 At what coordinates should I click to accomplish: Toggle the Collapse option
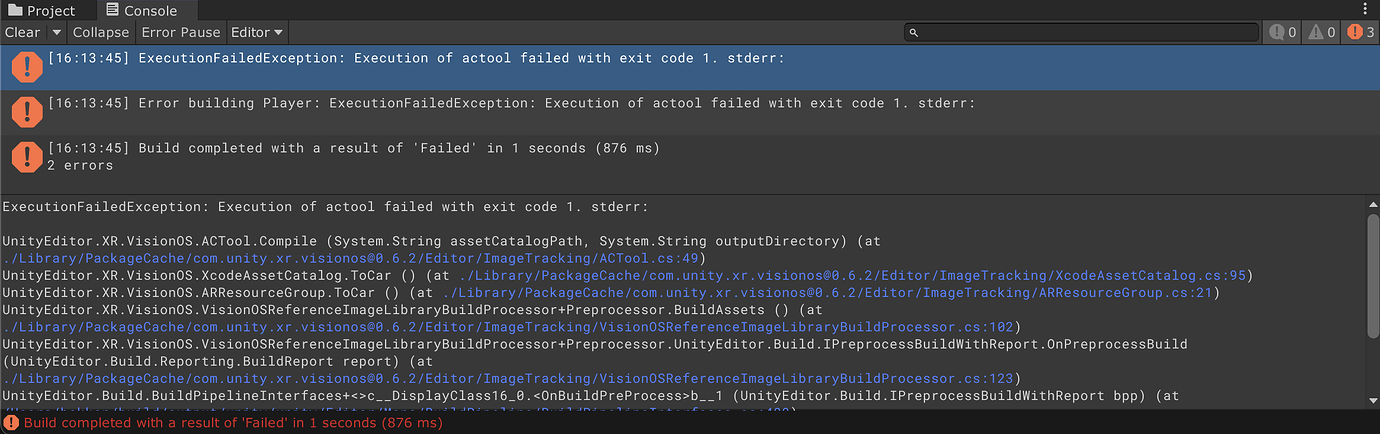[x=100, y=32]
